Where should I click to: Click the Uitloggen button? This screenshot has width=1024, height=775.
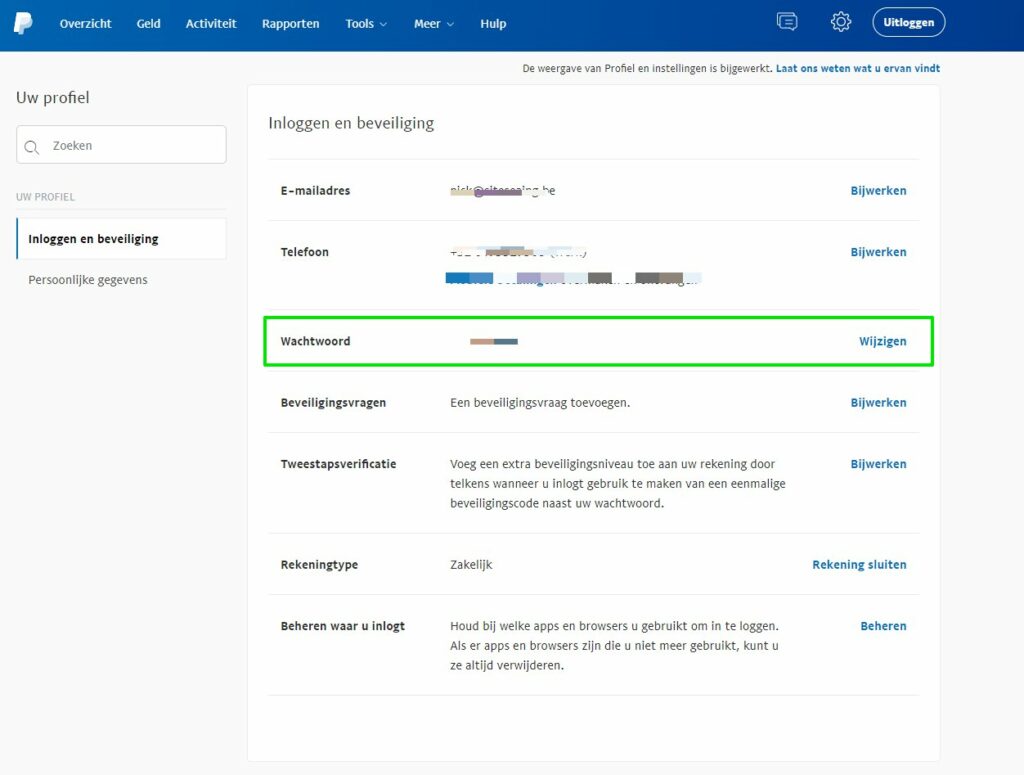click(x=908, y=22)
